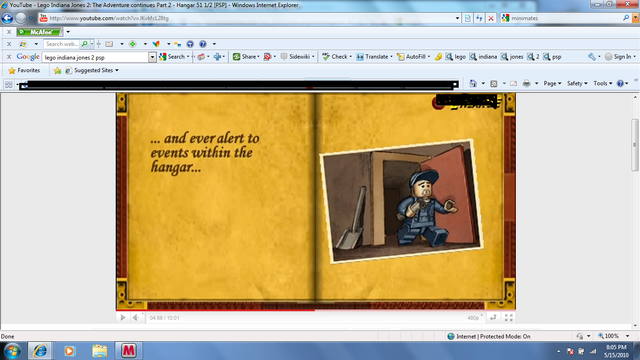Viewport: 640px width, 360px height.
Task: Change video quality from 480p
Action: coord(474,318)
